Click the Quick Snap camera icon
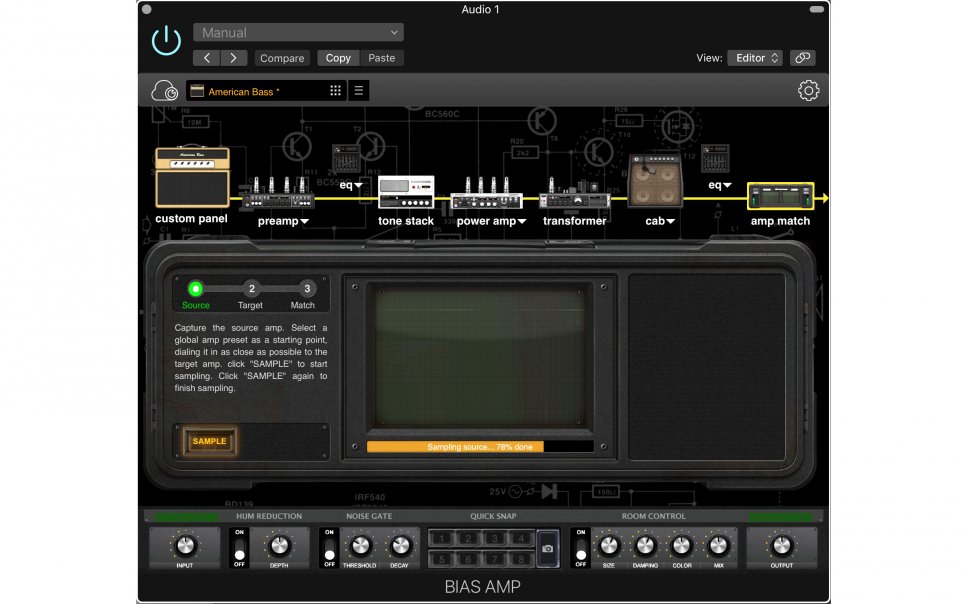Screen dimensions: 968x604 547,549
